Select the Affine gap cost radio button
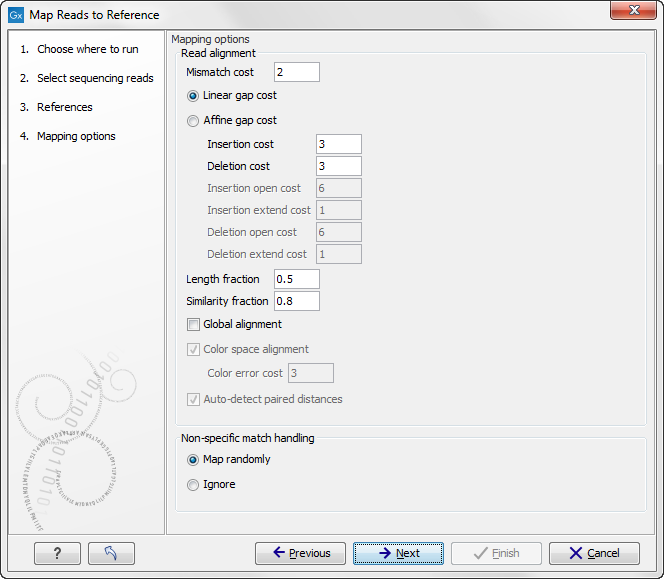The image size is (664, 579). [193, 121]
